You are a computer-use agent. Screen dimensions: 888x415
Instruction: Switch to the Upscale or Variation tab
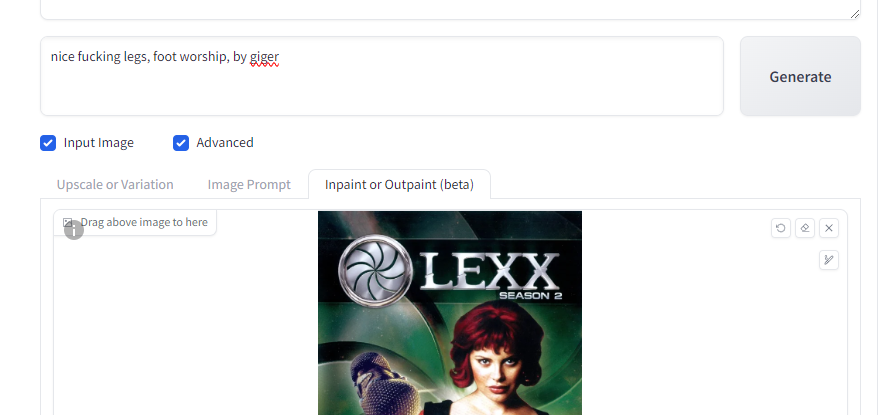(115, 185)
